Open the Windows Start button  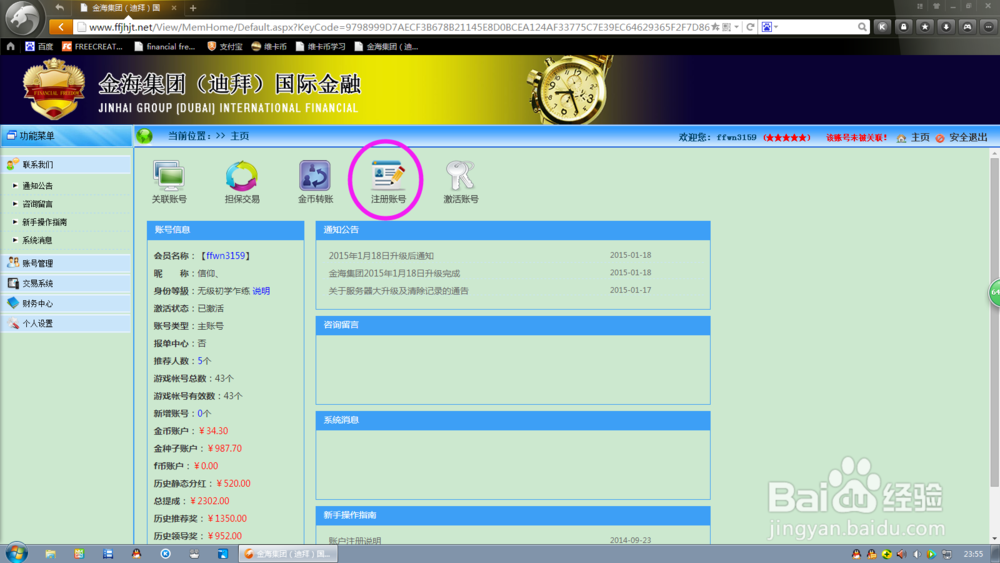click(17, 553)
